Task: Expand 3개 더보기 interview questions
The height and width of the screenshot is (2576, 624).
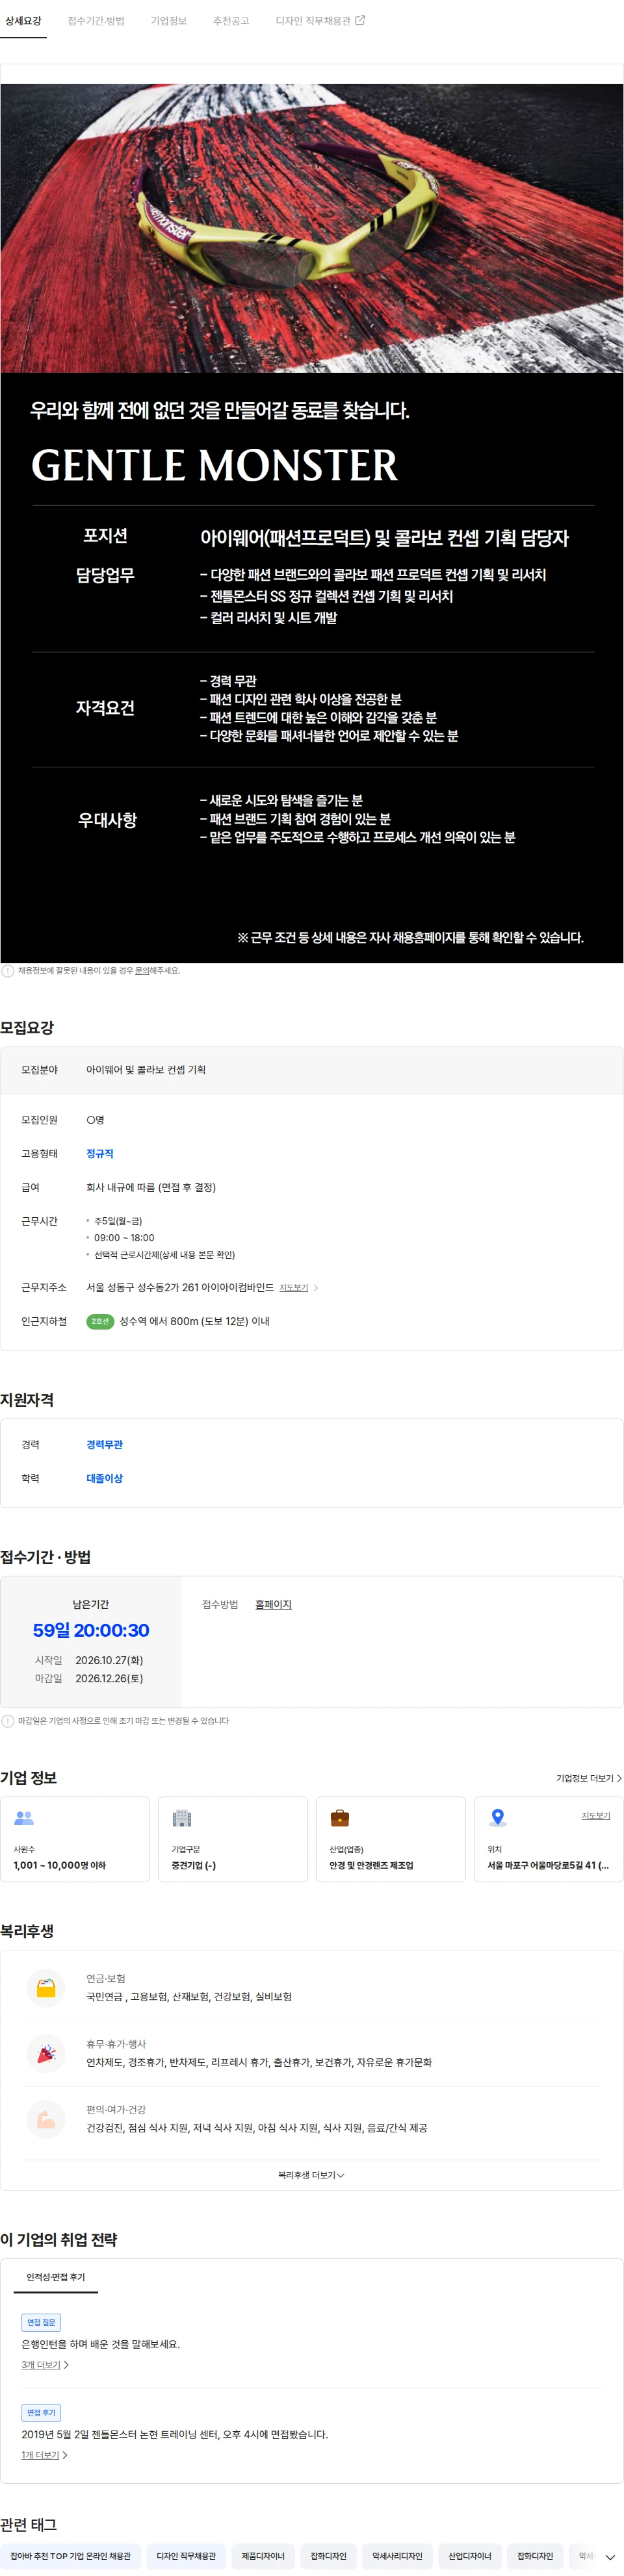Action: 45,2365
